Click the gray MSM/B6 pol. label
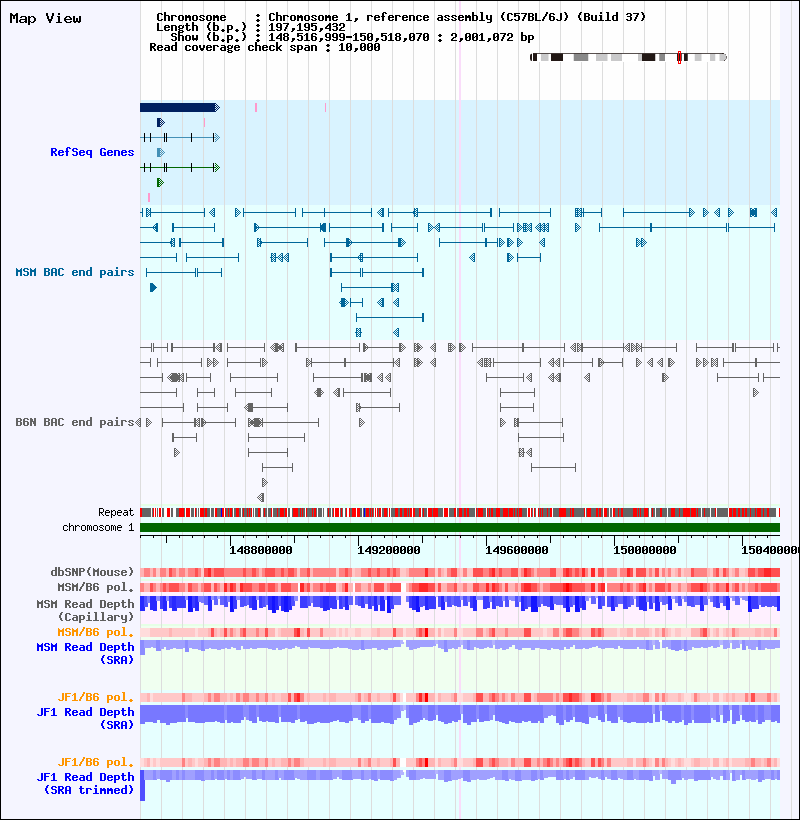 [x=96, y=587]
